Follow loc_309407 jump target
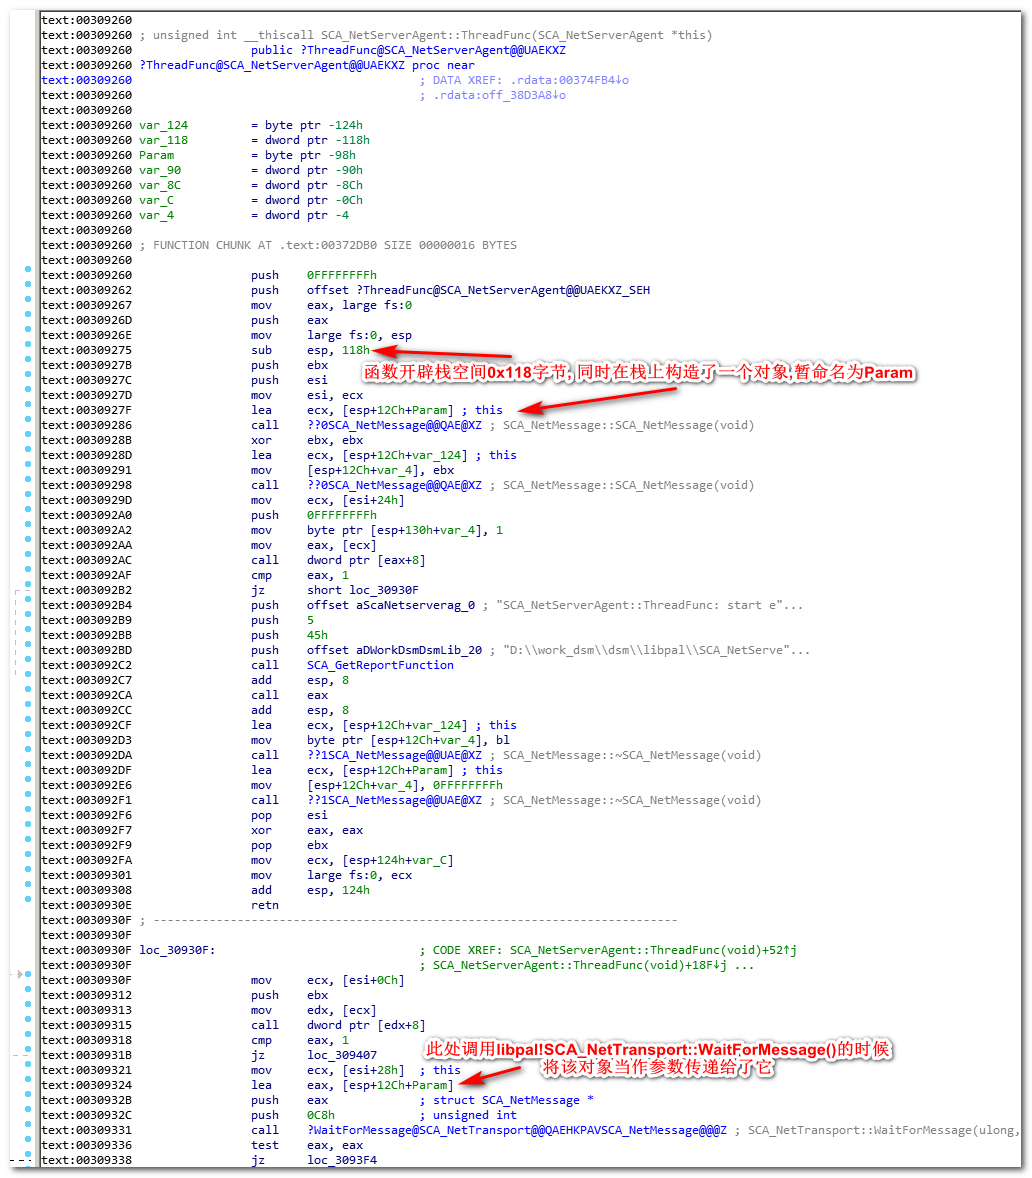Screen dimensions: 1032x1178 click(342, 1057)
